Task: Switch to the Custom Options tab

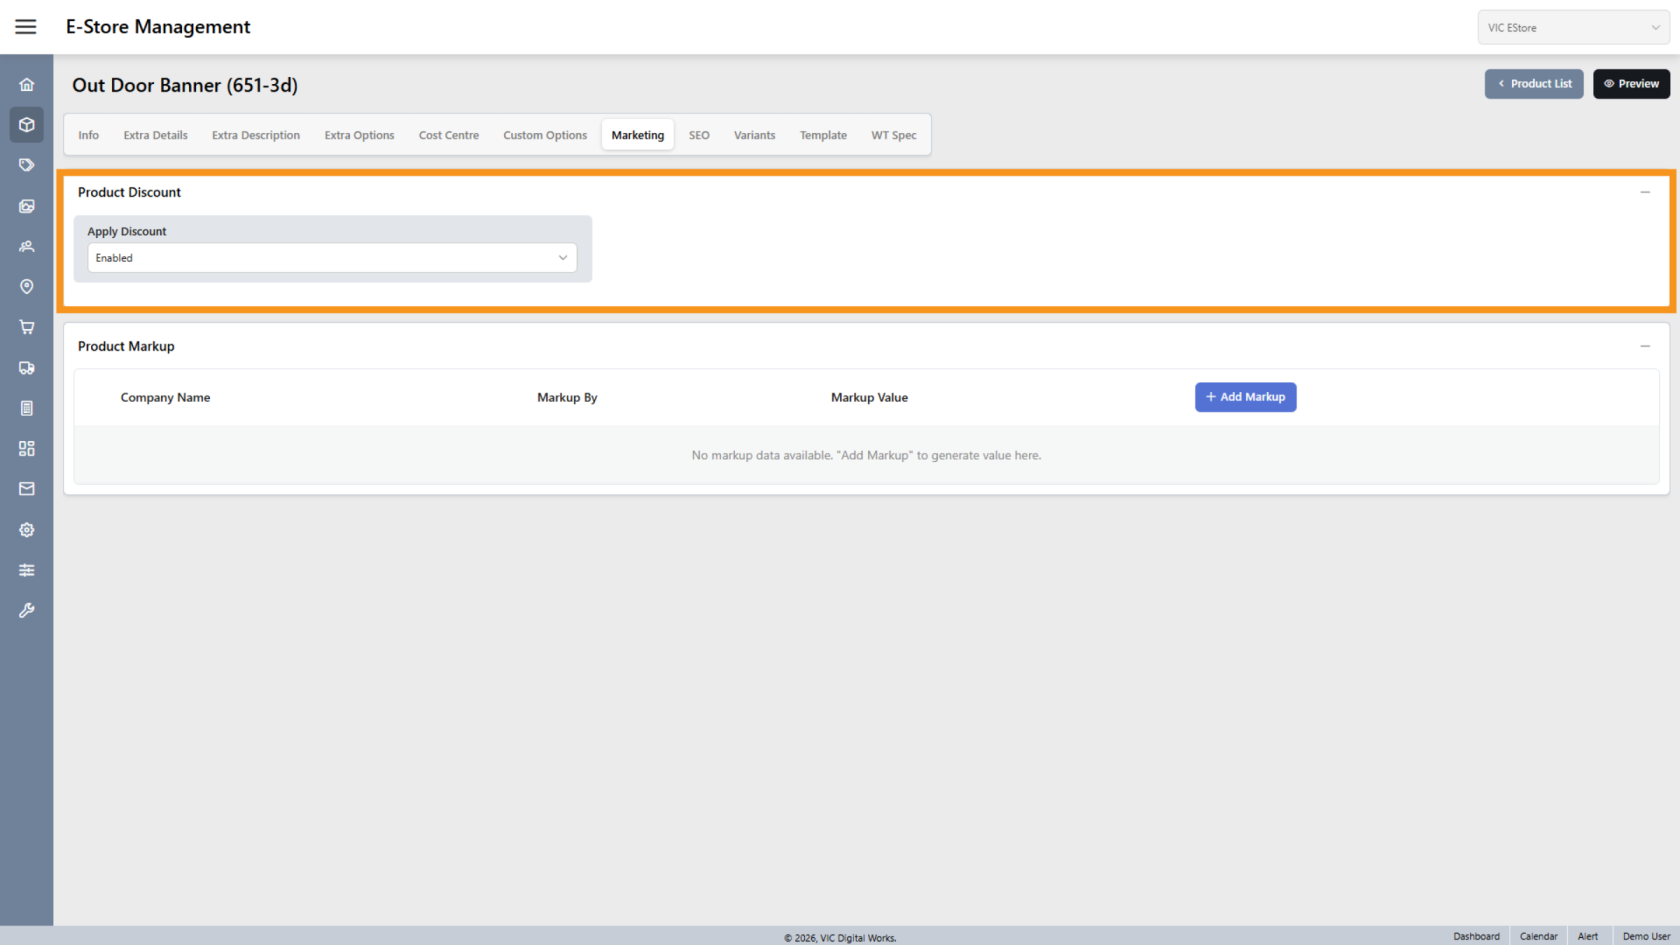Action: 545,135
